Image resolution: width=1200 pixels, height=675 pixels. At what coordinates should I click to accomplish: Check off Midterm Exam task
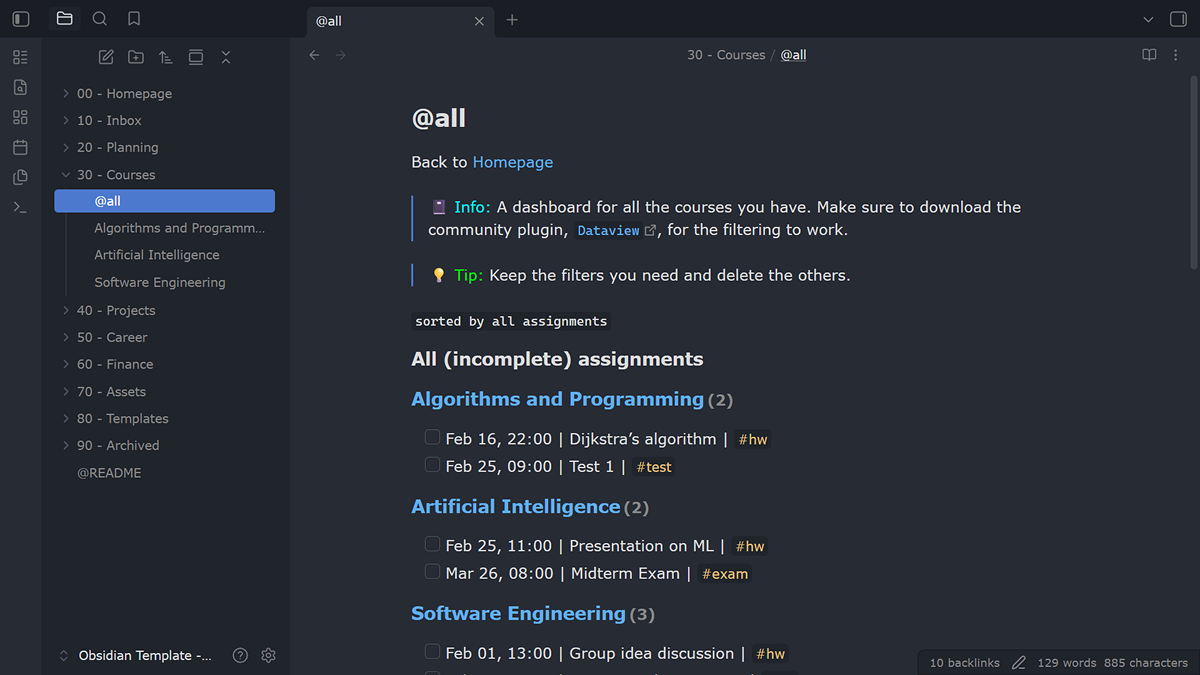tap(432, 572)
